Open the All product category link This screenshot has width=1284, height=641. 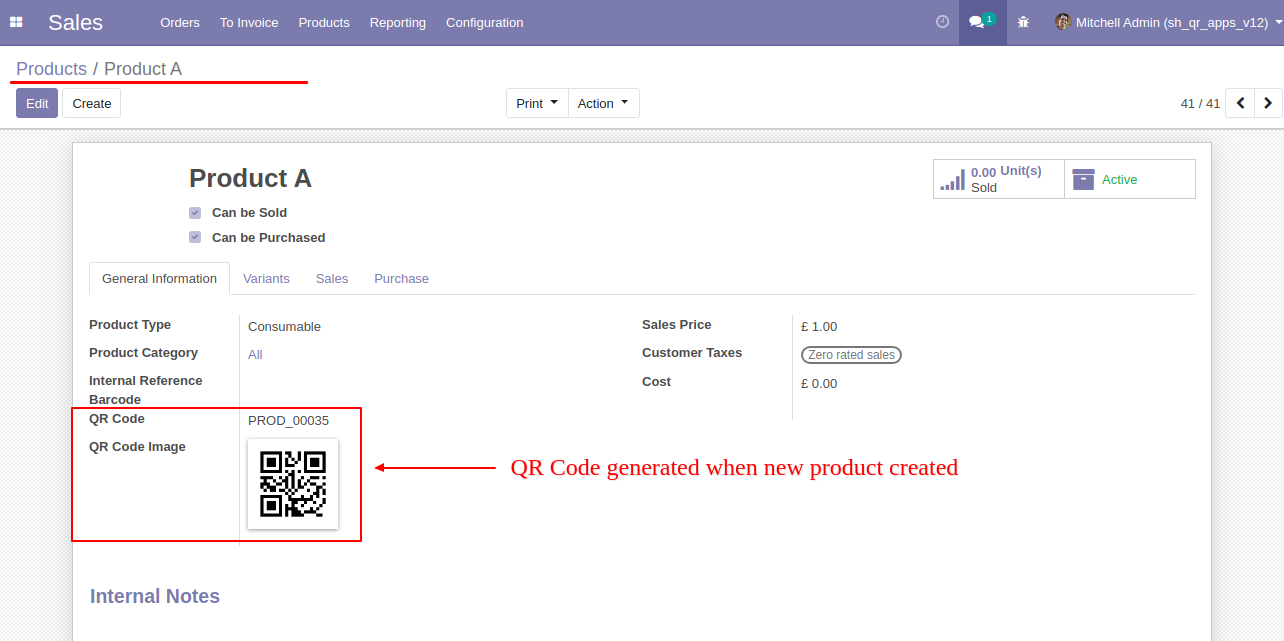[255, 355]
